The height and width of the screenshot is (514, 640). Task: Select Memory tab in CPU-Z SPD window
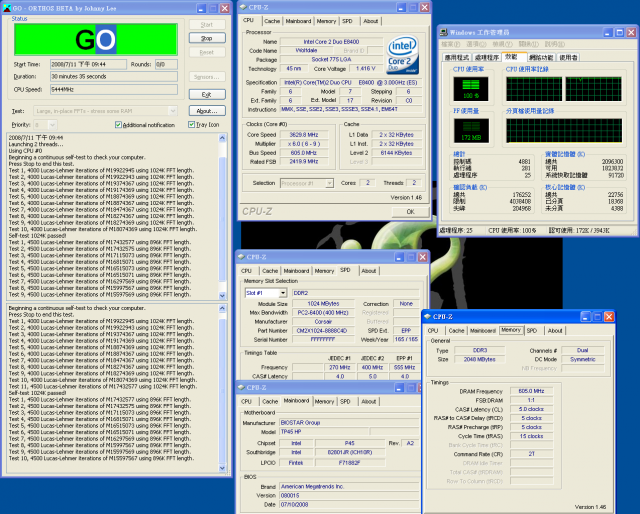click(324, 271)
